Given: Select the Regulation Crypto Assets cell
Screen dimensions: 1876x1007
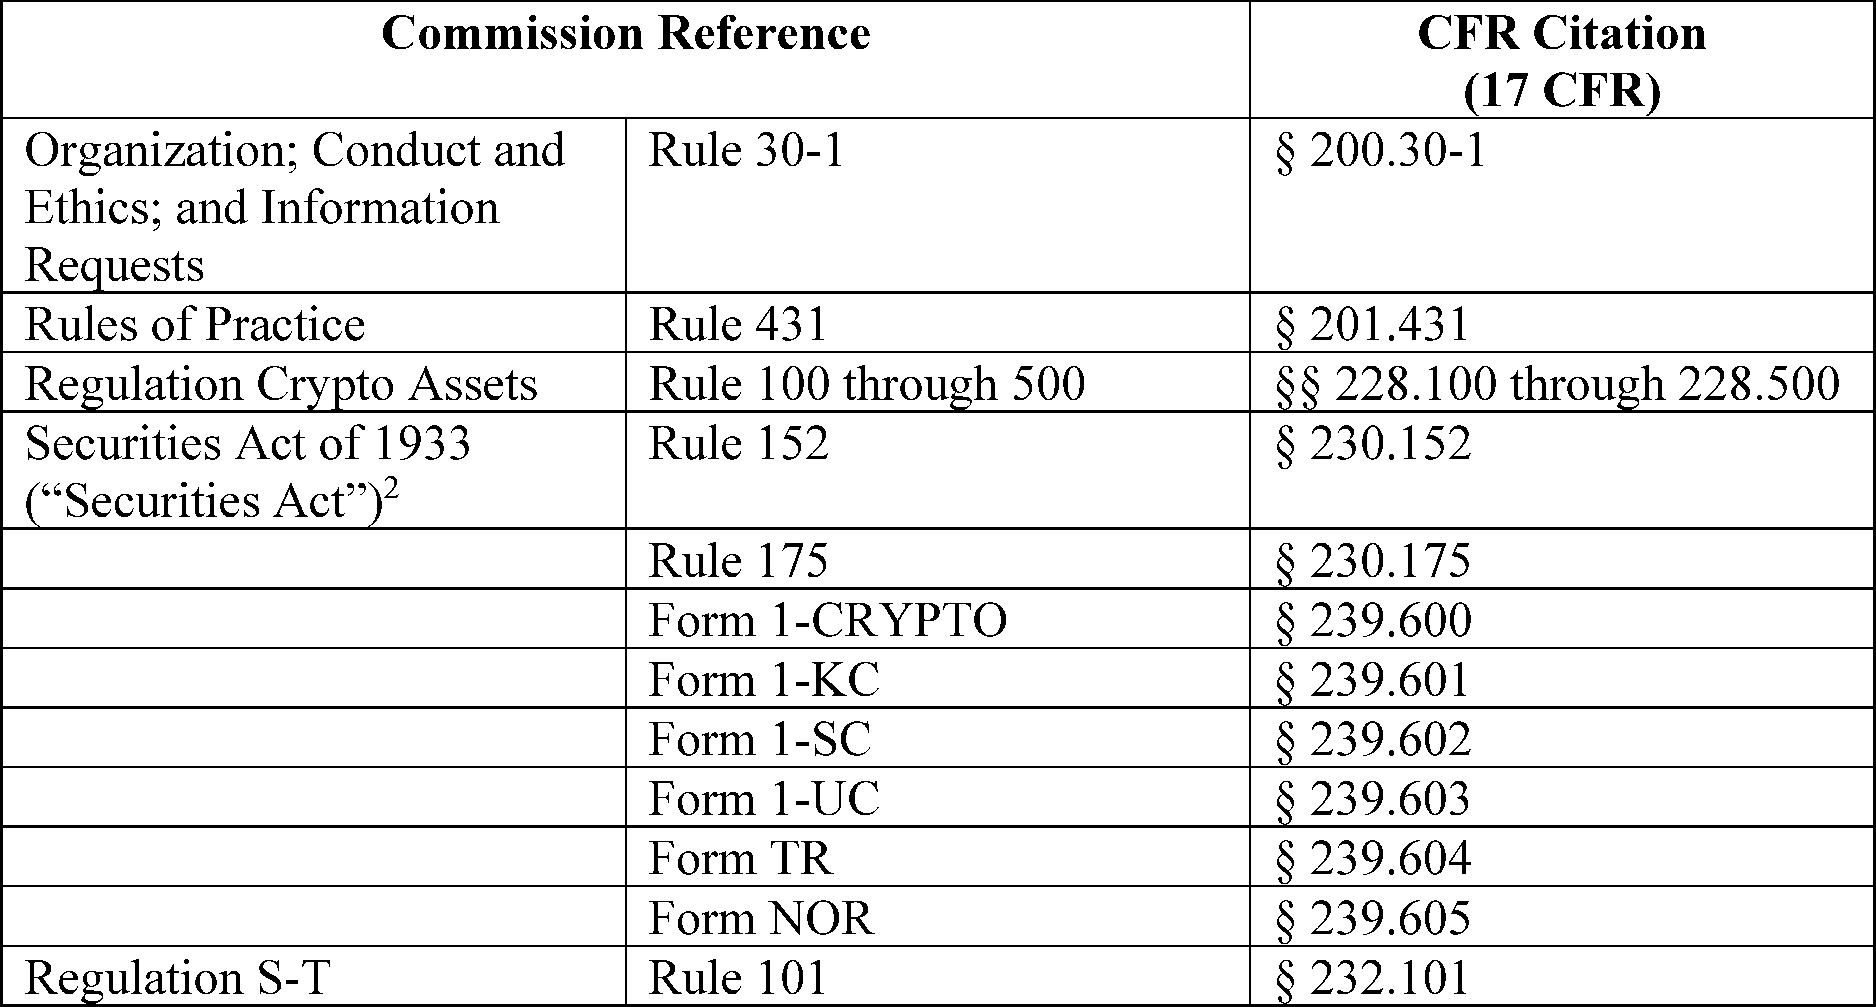Looking at the screenshot, I should tap(314, 381).
